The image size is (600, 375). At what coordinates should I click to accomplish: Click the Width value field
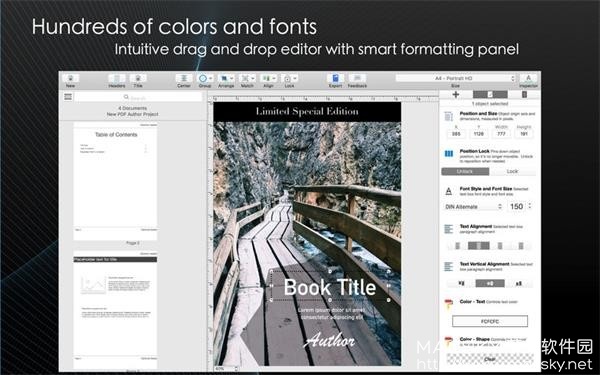click(x=501, y=134)
